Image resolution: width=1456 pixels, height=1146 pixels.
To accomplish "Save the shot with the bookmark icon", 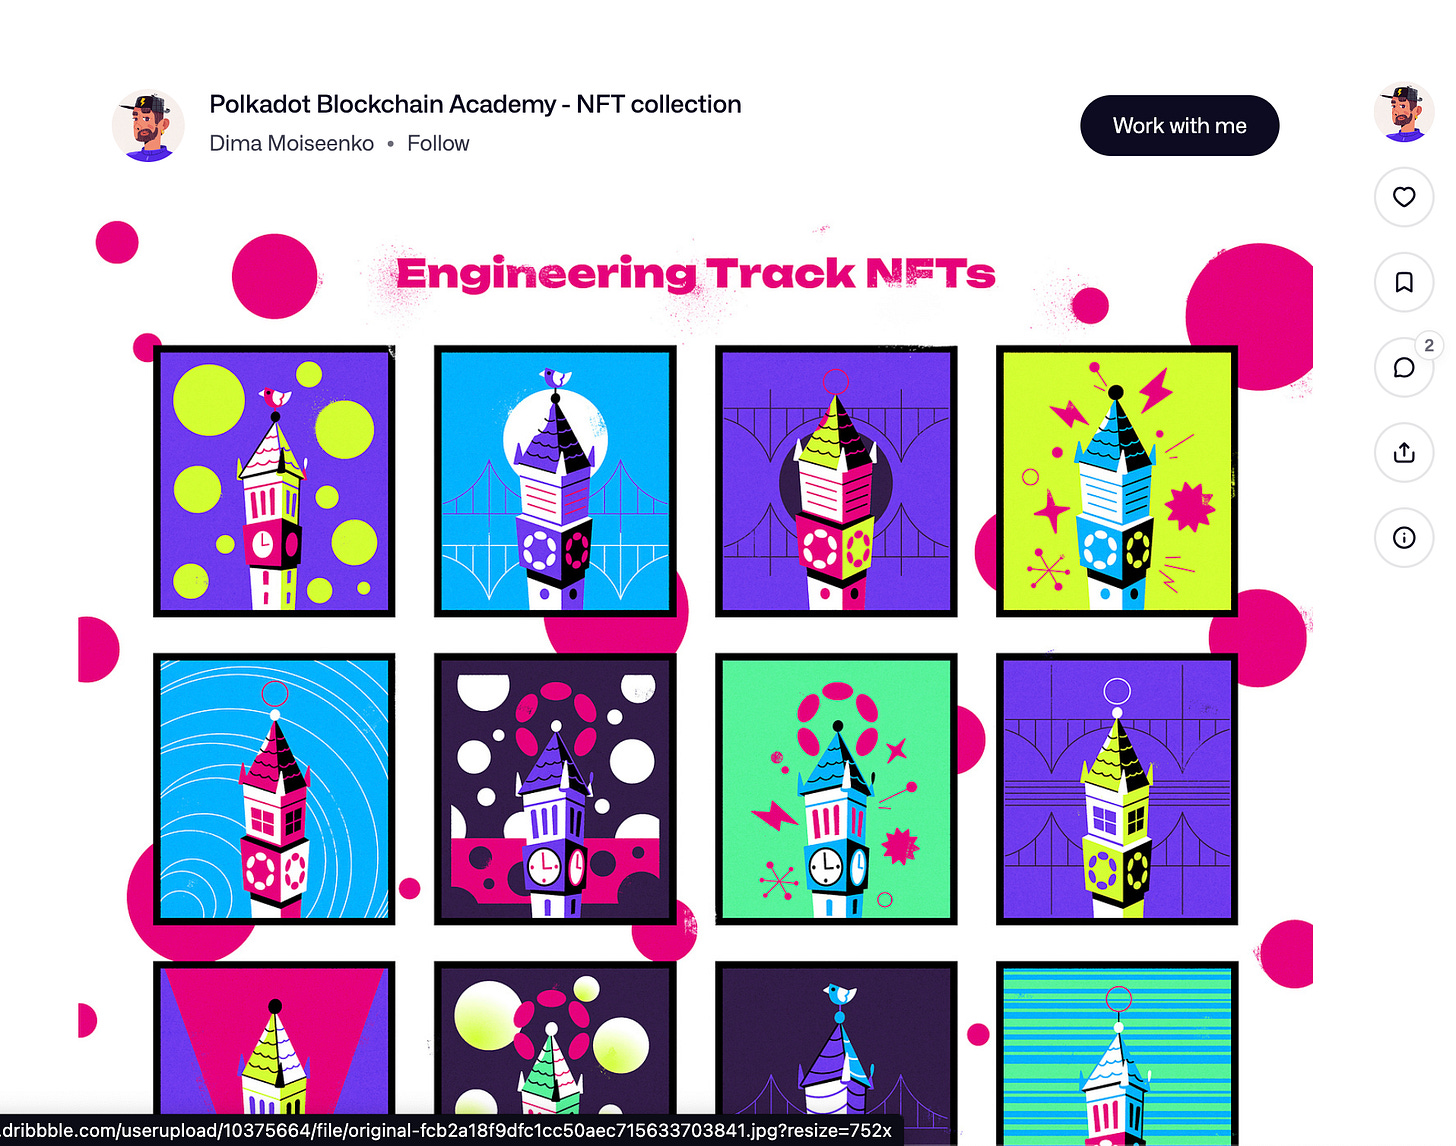I will click(1404, 282).
